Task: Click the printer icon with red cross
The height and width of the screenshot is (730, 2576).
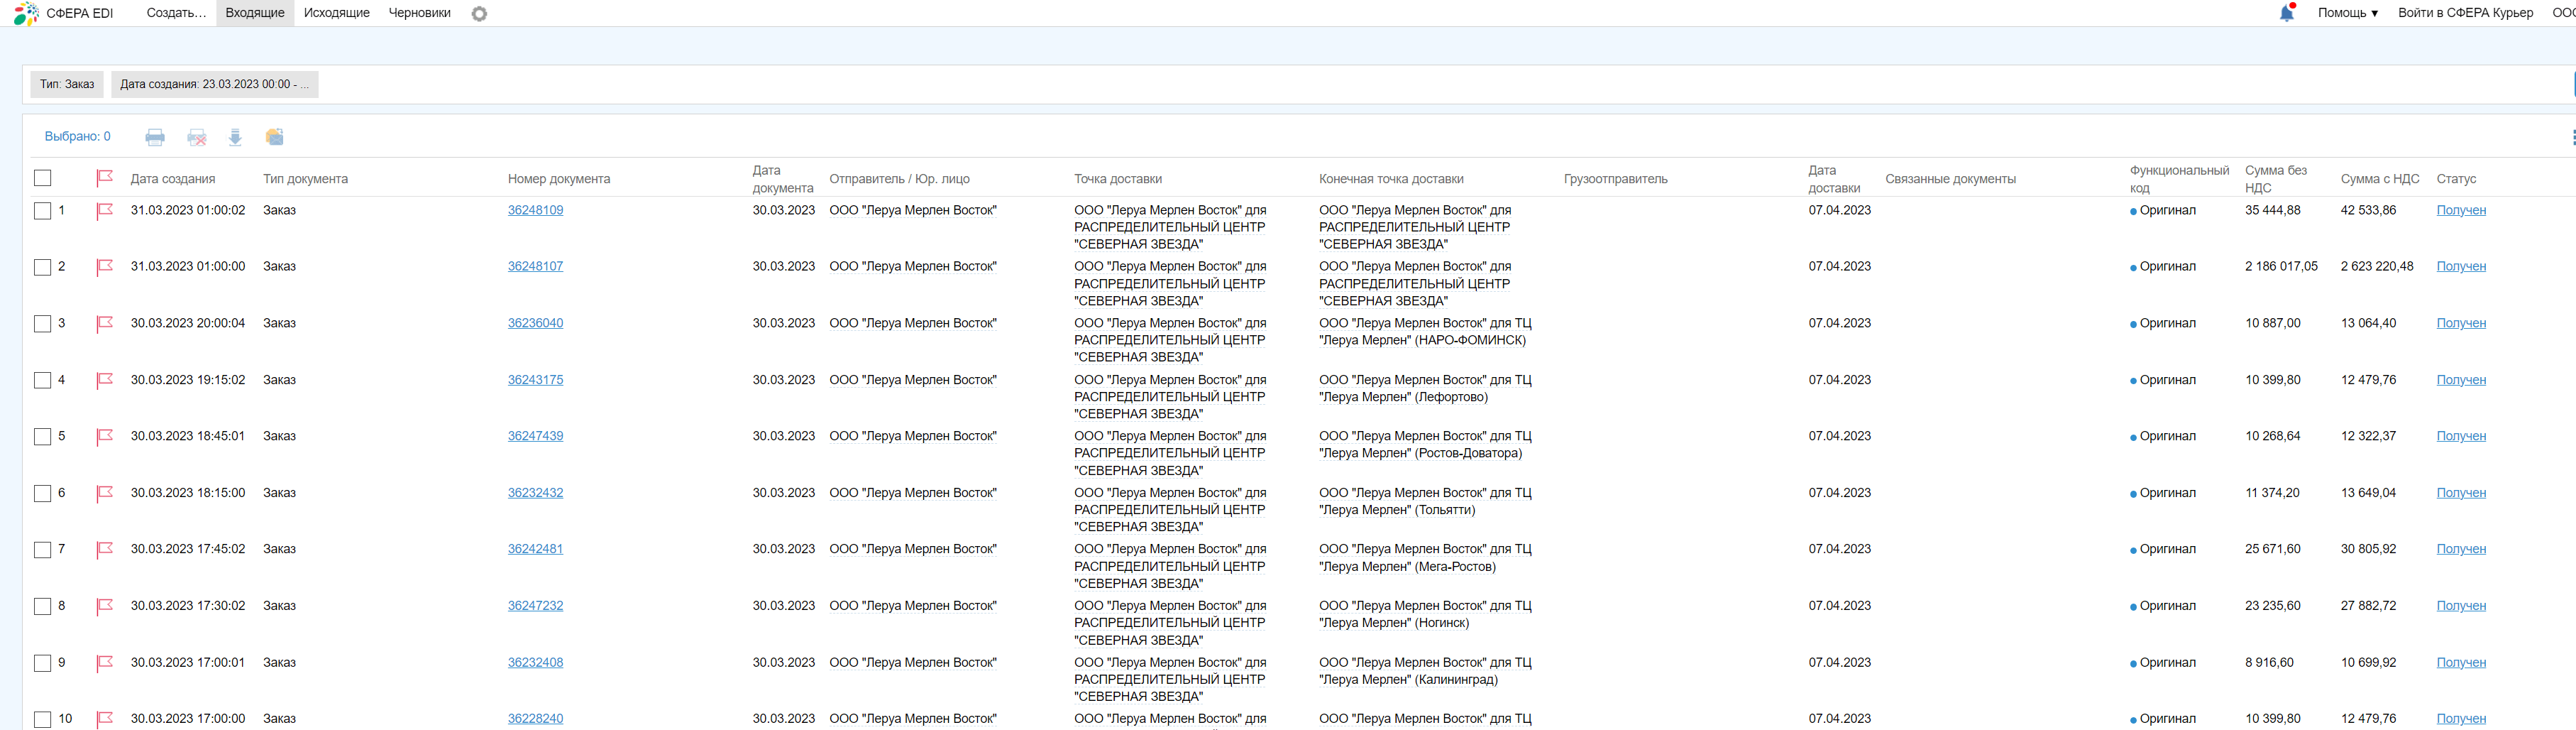Action: 197,137
